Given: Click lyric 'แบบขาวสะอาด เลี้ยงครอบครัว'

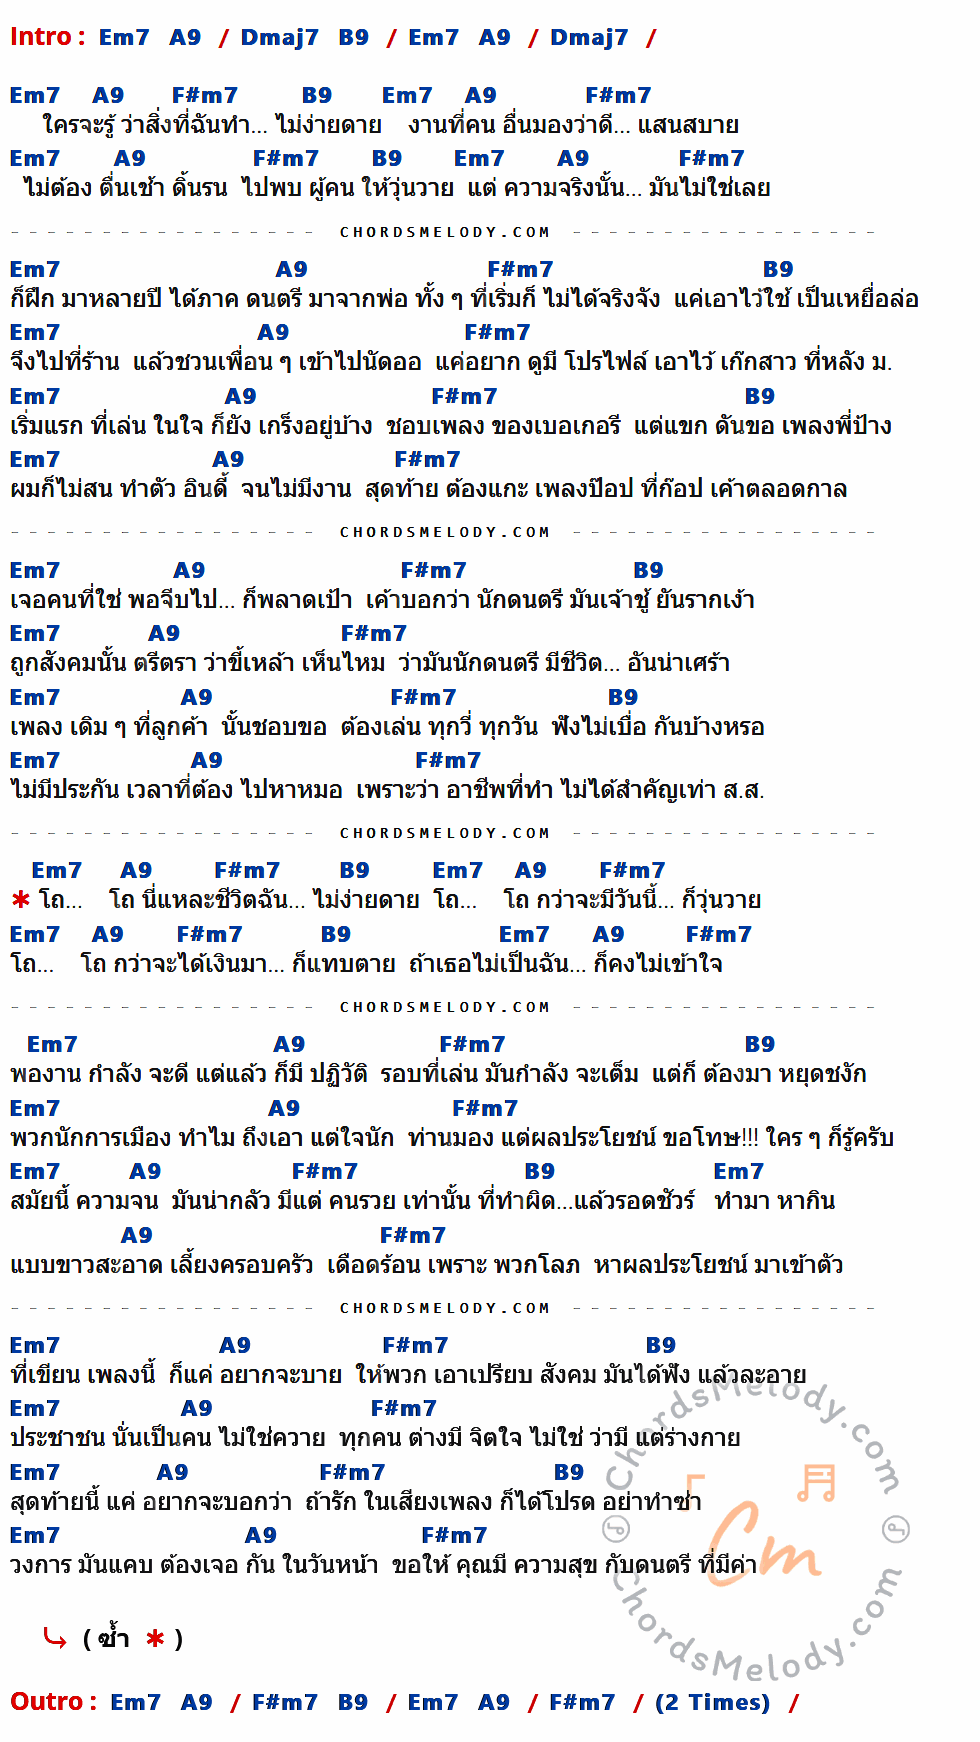Looking at the screenshot, I should pos(161,1266).
